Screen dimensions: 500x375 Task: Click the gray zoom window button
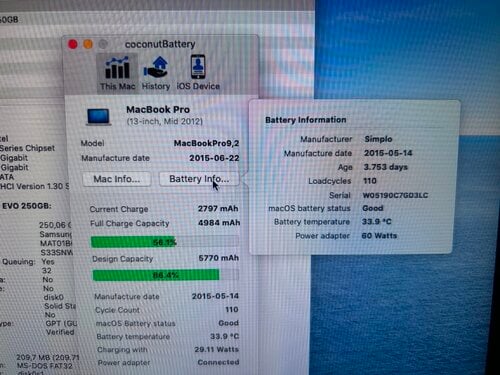tap(103, 44)
